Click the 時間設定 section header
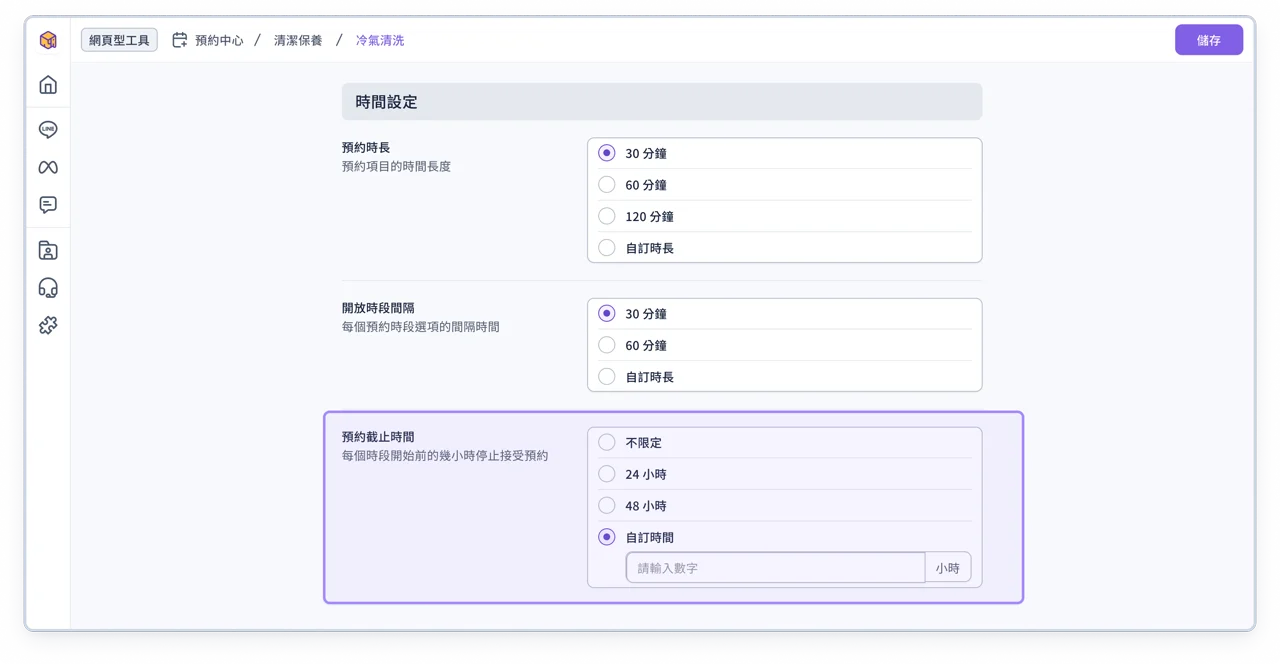This screenshot has height=664, width=1280. click(x=662, y=102)
